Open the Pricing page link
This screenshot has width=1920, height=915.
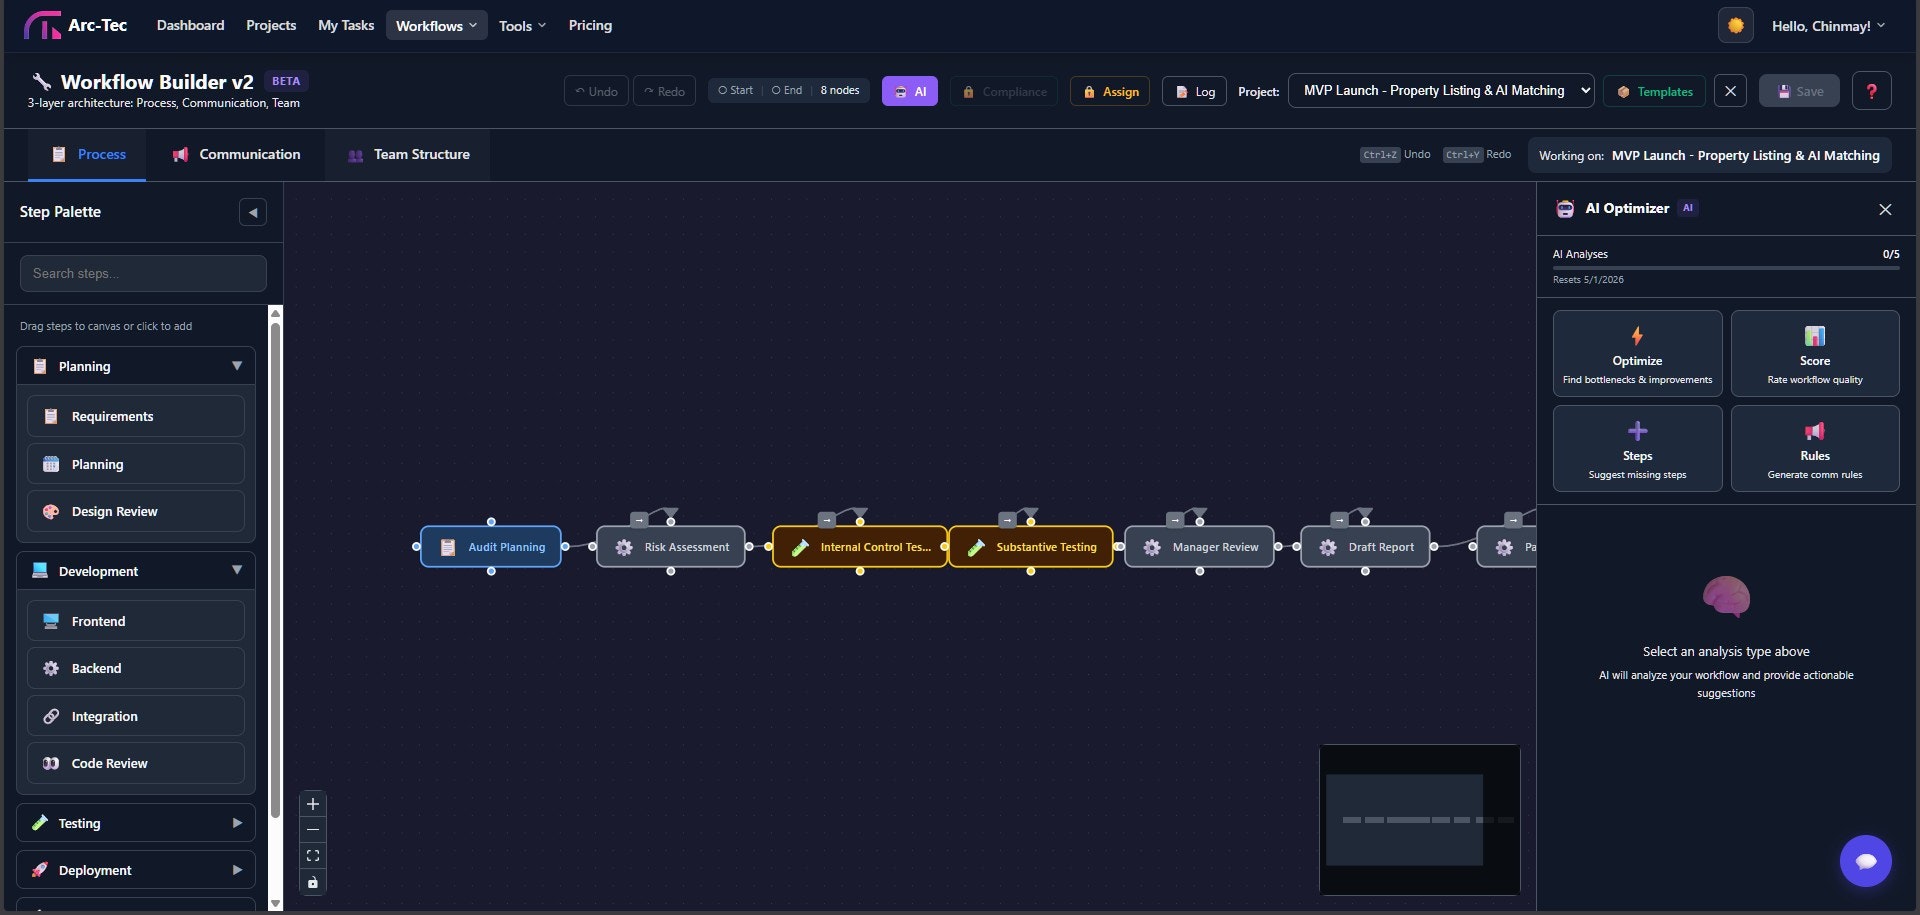590,25
